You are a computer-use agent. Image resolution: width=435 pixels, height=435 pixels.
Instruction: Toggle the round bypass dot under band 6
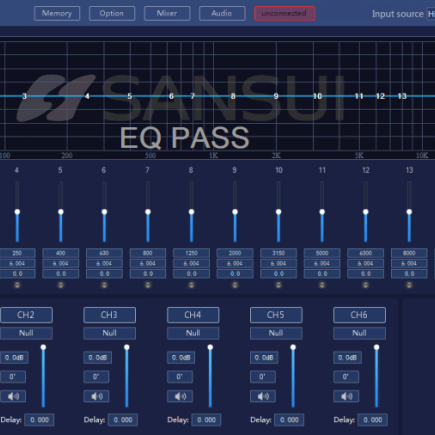[x=104, y=285]
